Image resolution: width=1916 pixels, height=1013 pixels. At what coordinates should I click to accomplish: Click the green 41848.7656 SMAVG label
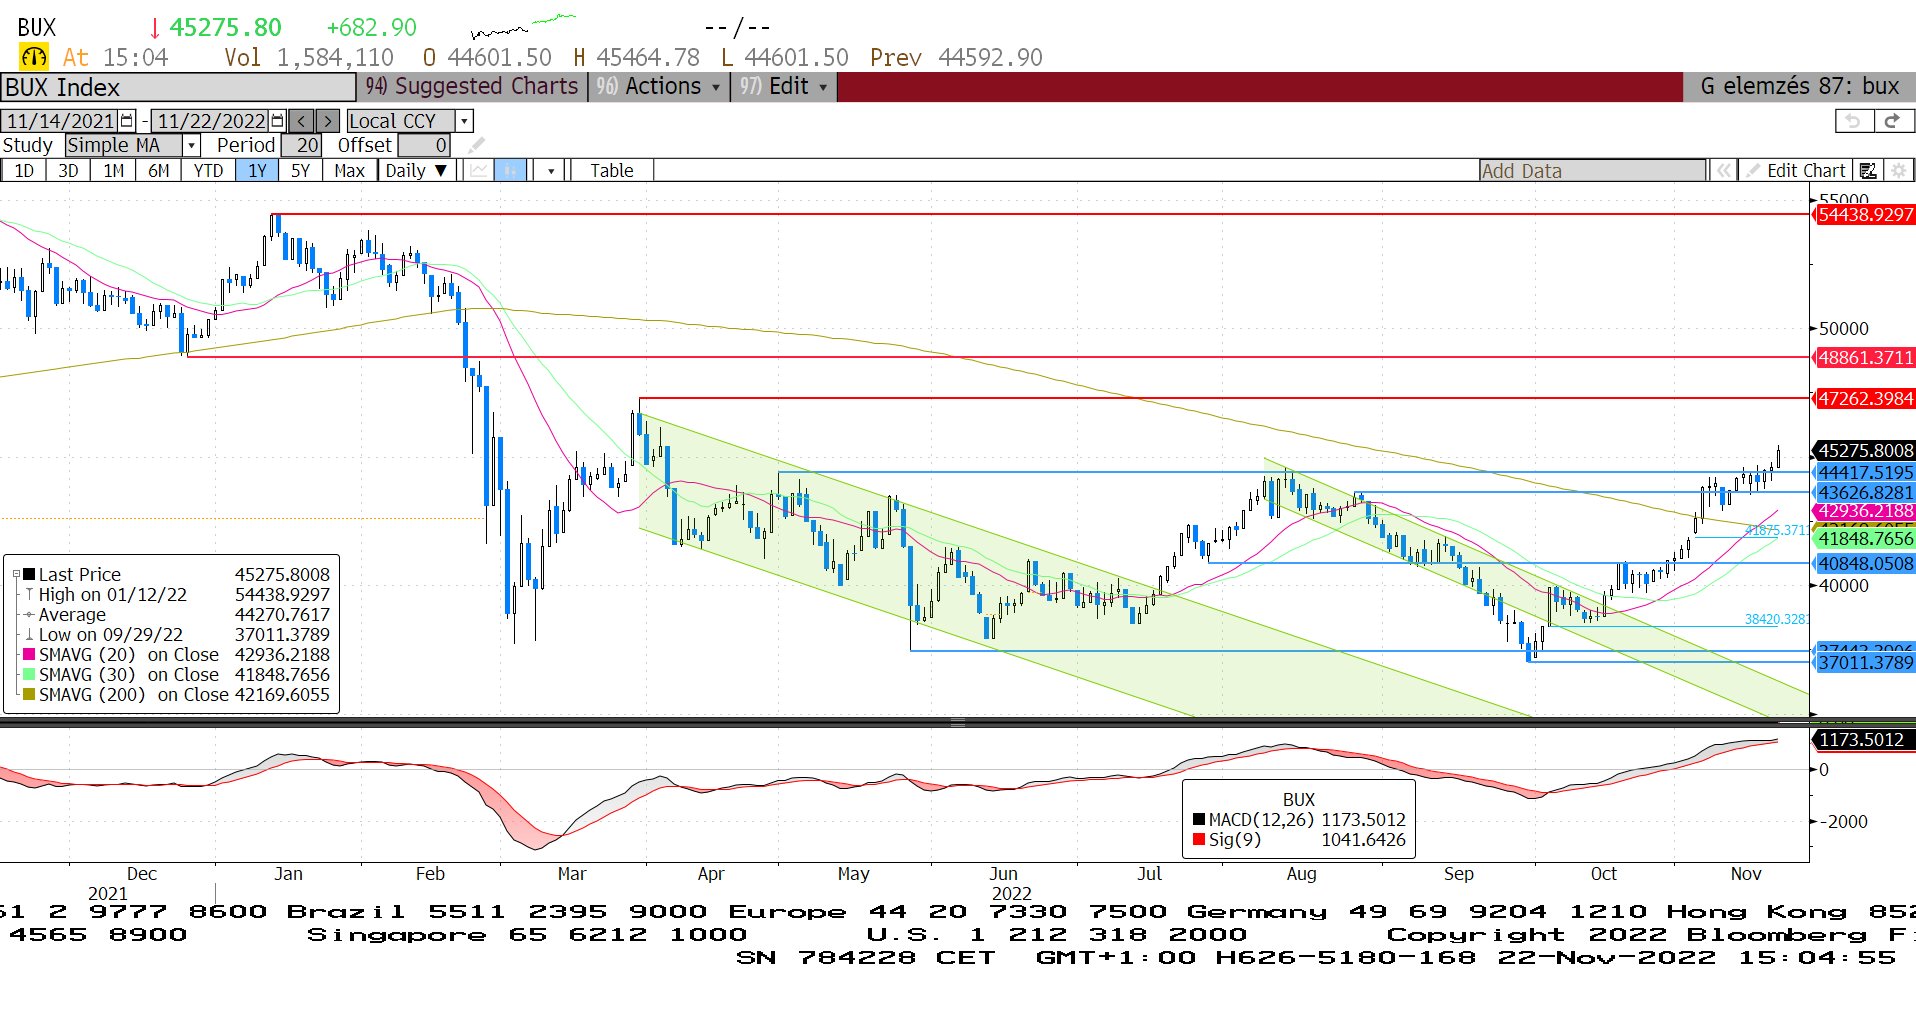coord(1864,539)
